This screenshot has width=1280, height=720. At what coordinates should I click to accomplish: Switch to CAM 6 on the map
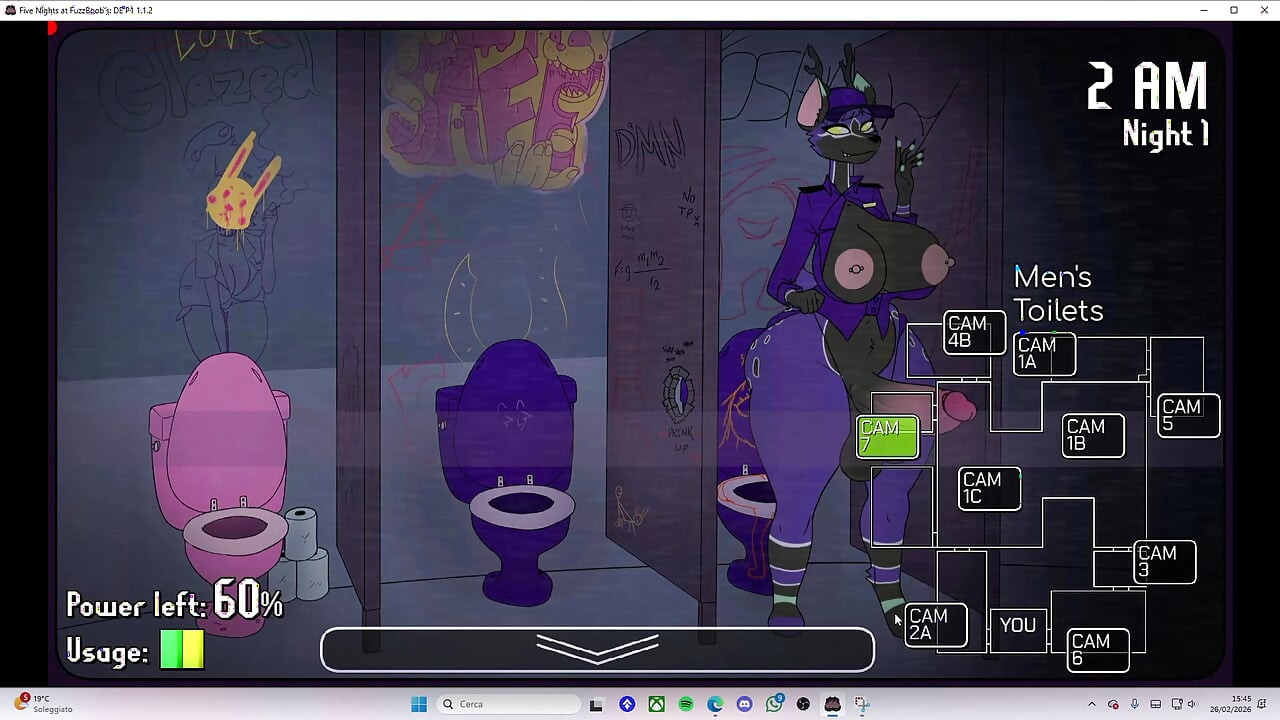pyautogui.click(x=1098, y=650)
